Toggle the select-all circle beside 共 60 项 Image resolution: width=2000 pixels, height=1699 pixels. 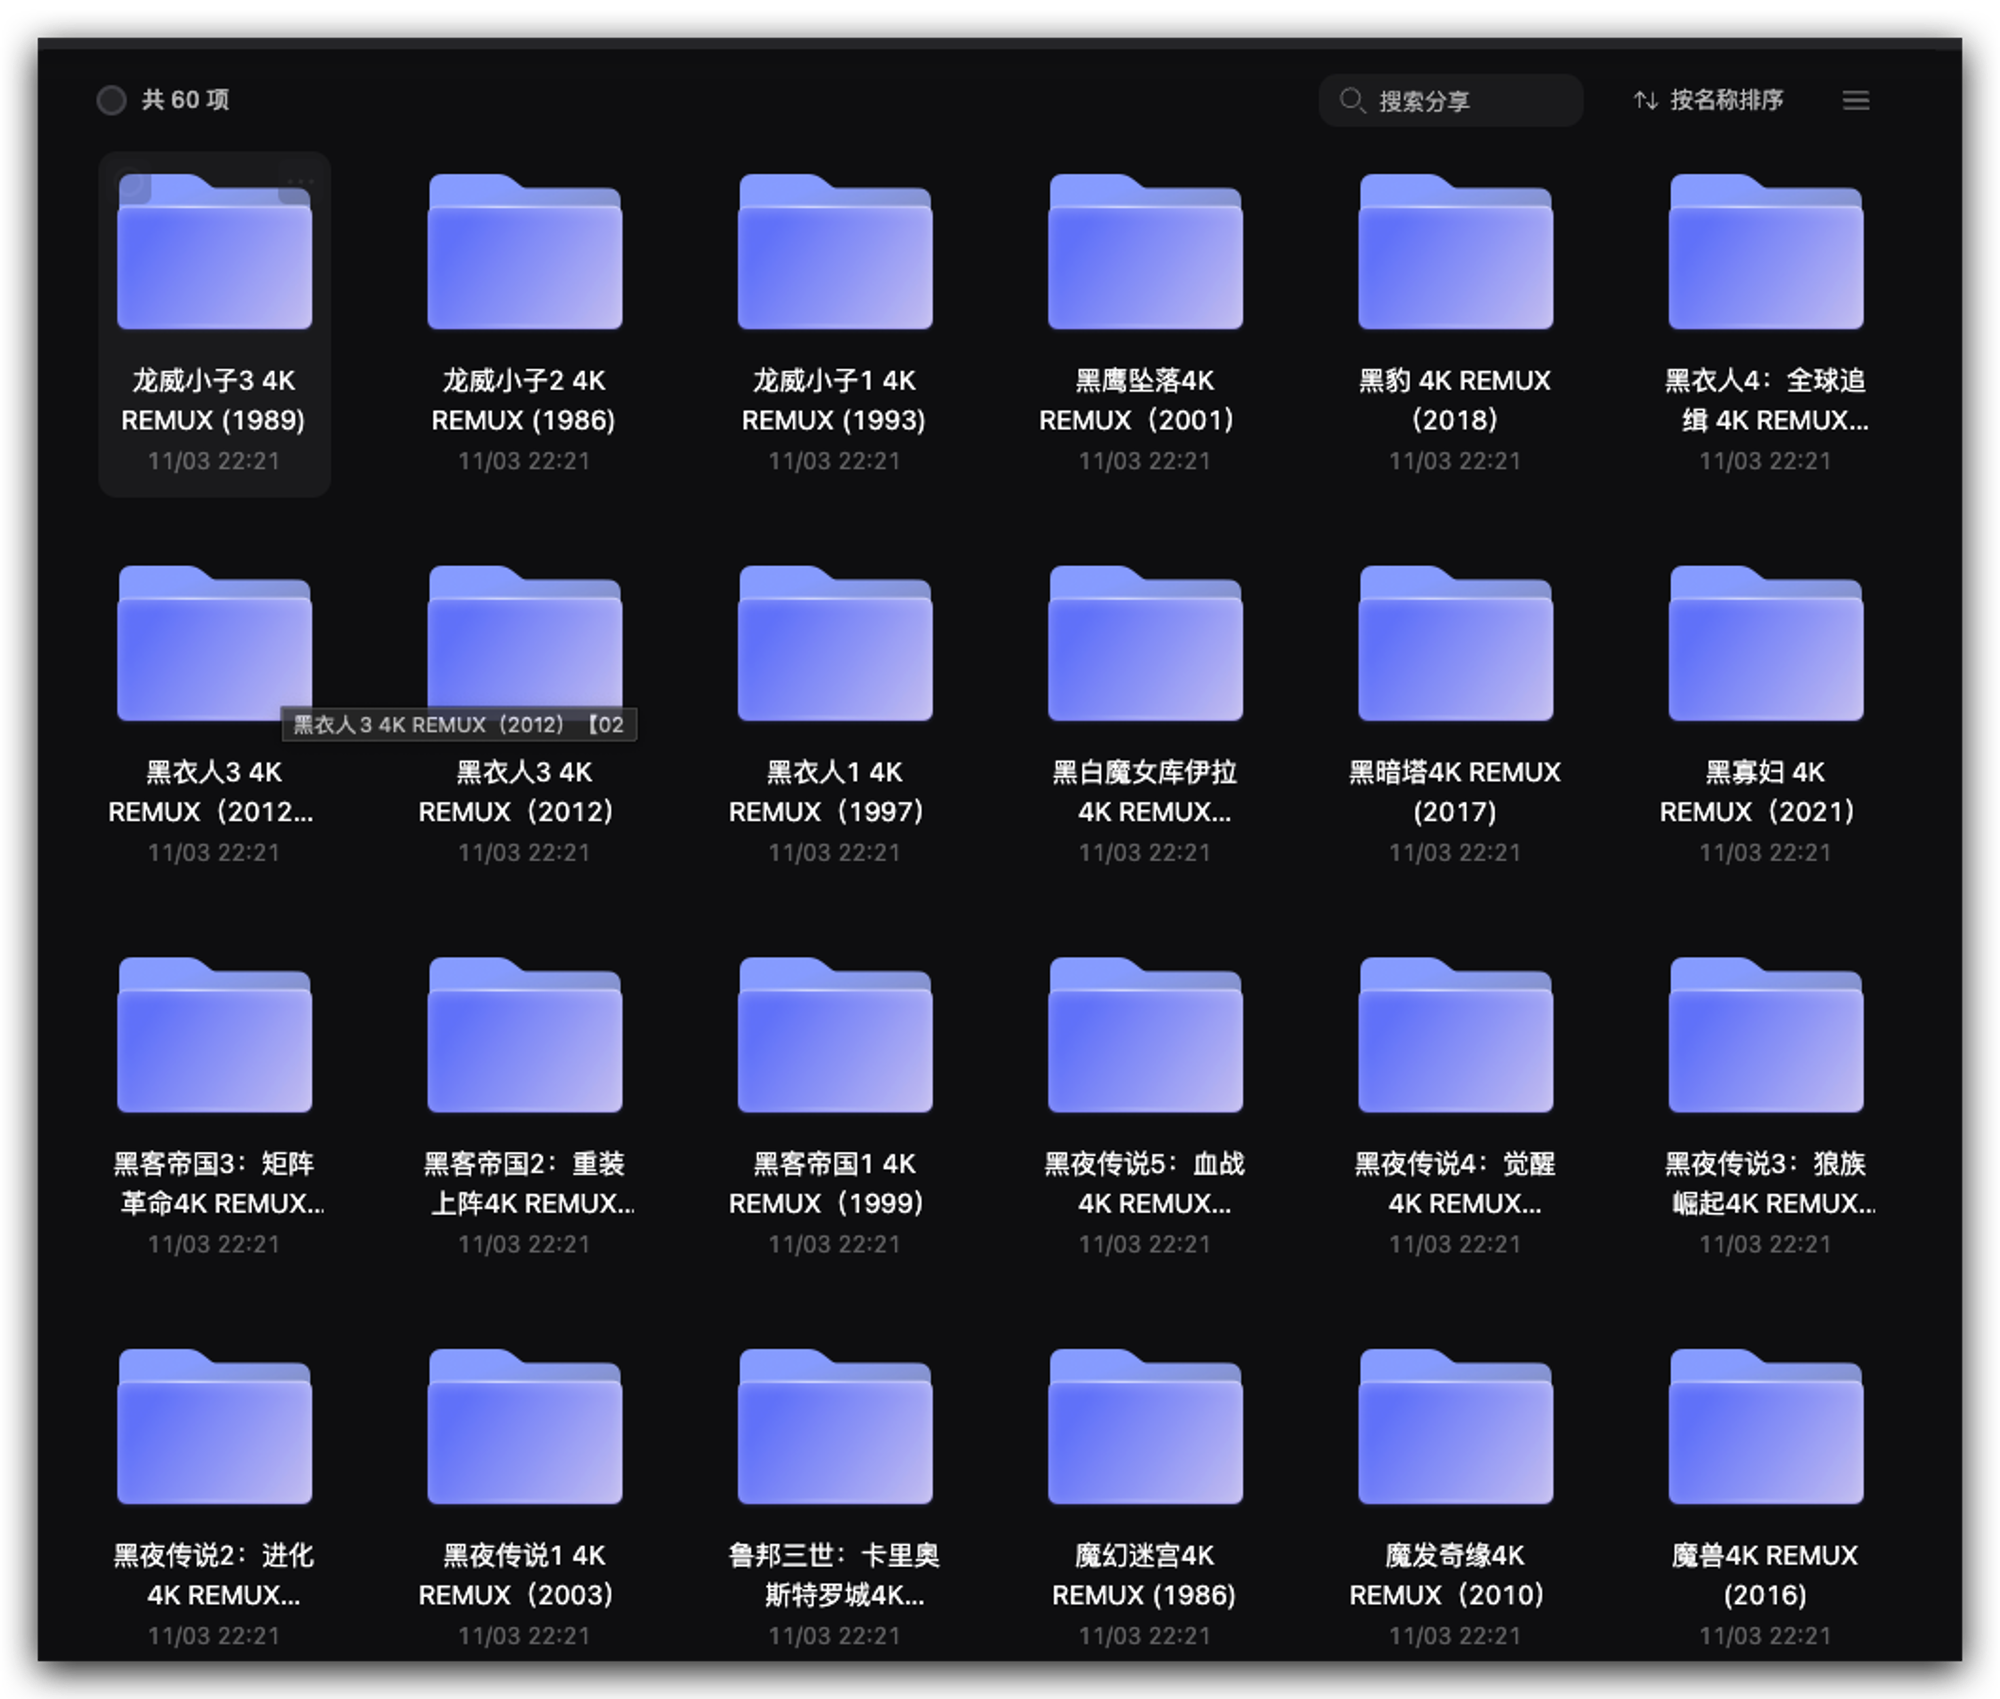(x=111, y=100)
